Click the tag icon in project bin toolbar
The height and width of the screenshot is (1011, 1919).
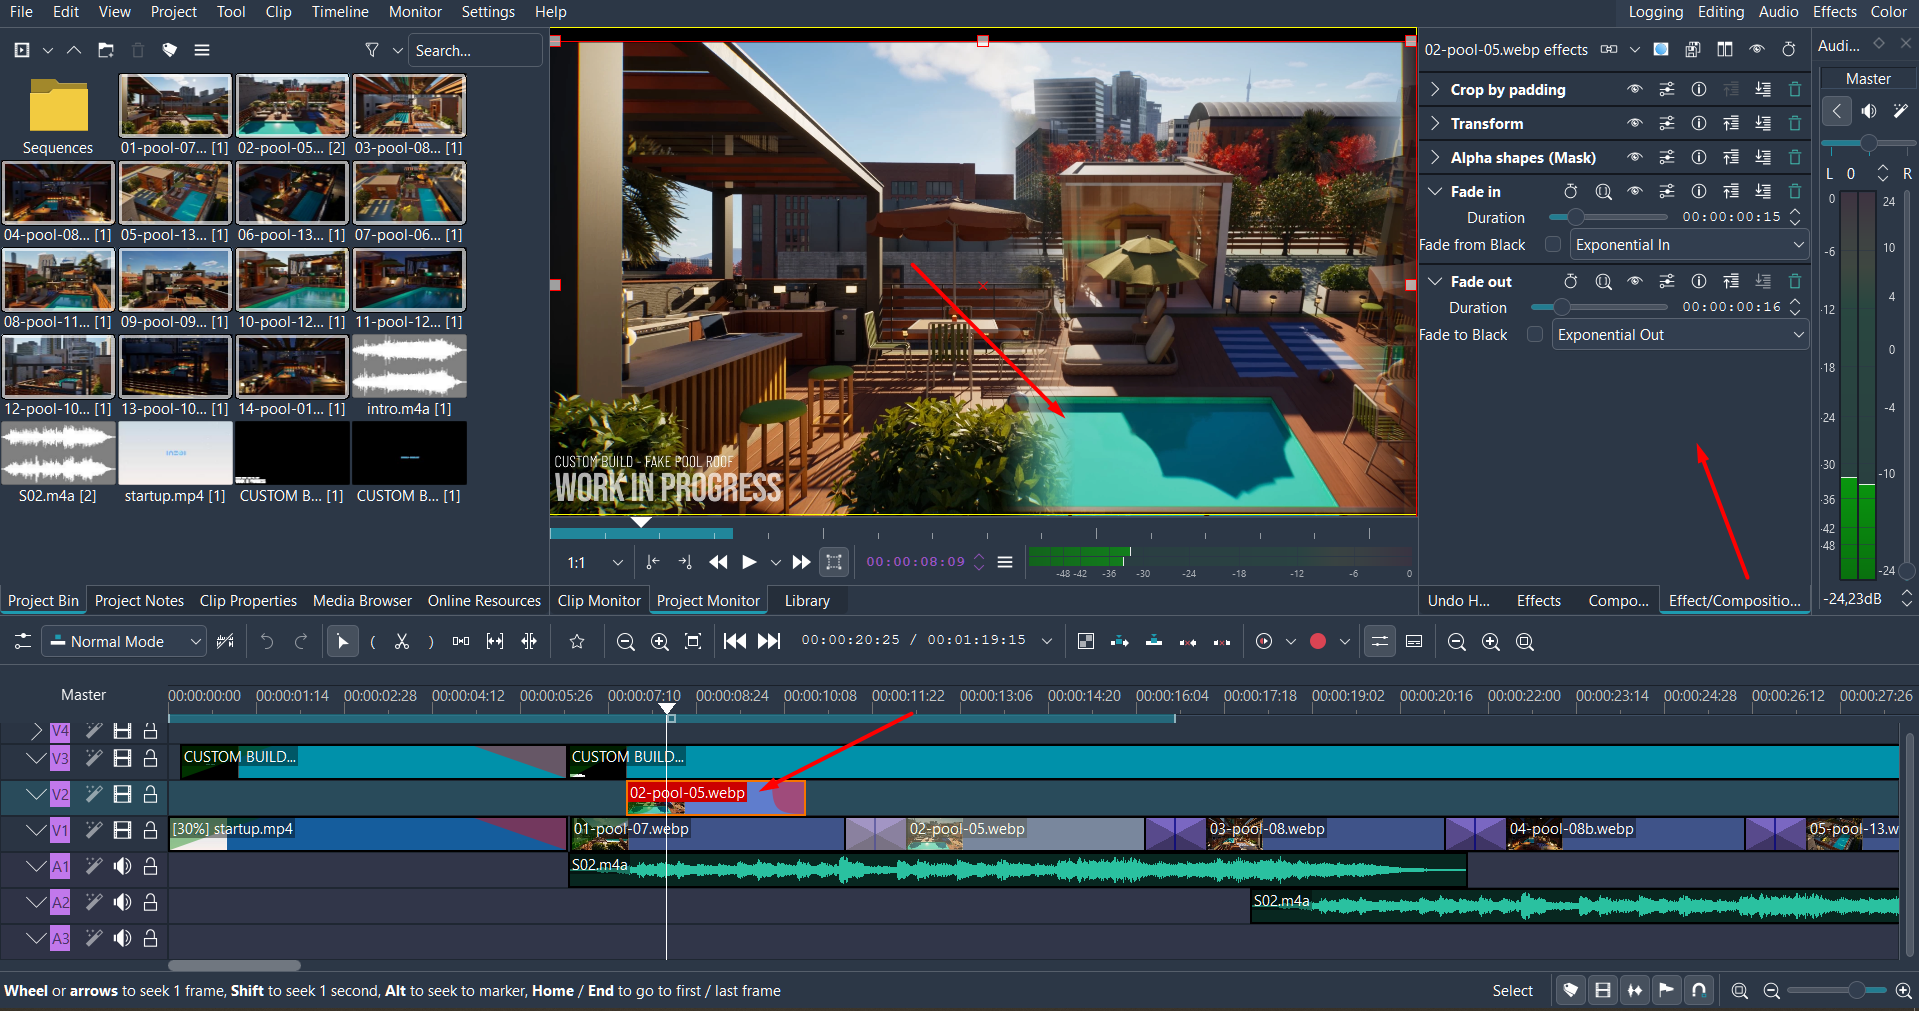click(170, 50)
